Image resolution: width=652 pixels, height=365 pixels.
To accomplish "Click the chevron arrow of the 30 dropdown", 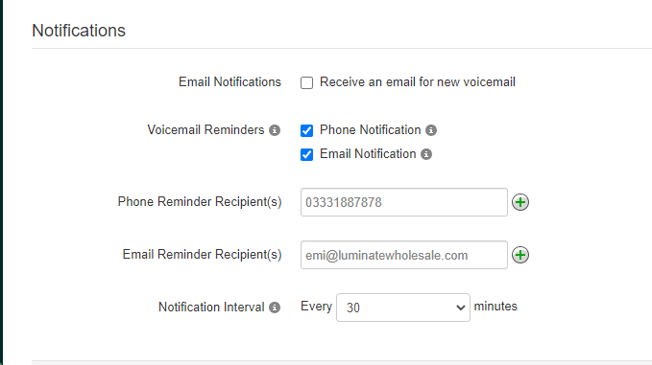I will (x=460, y=308).
